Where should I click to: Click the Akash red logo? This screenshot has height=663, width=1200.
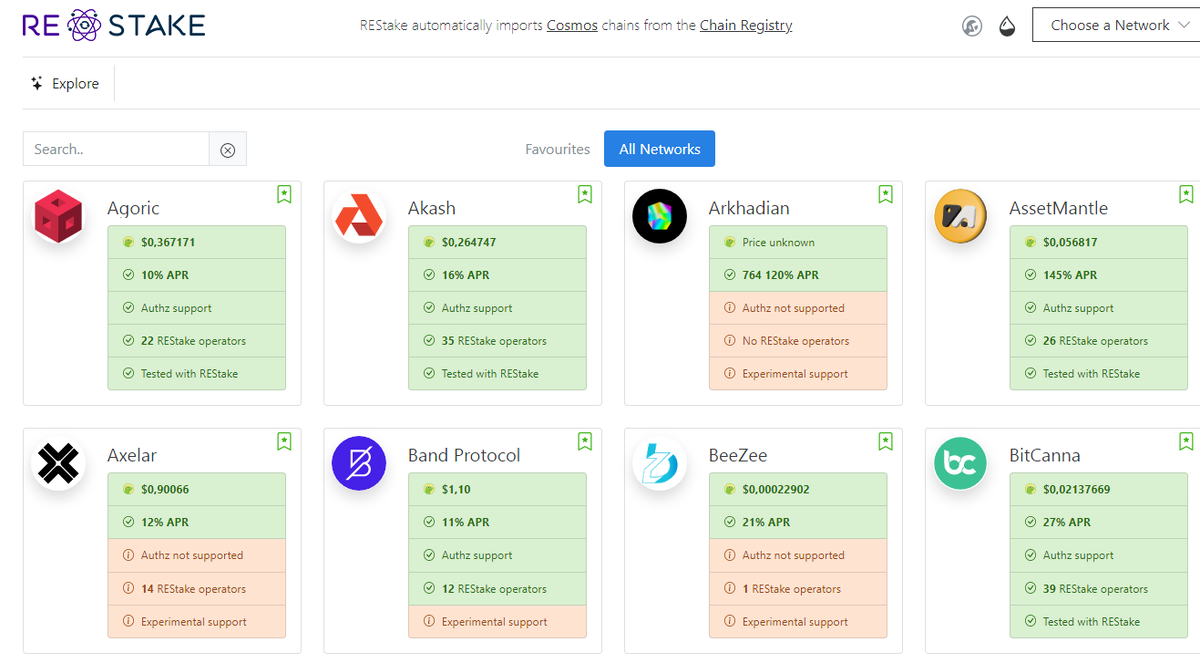pos(359,216)
